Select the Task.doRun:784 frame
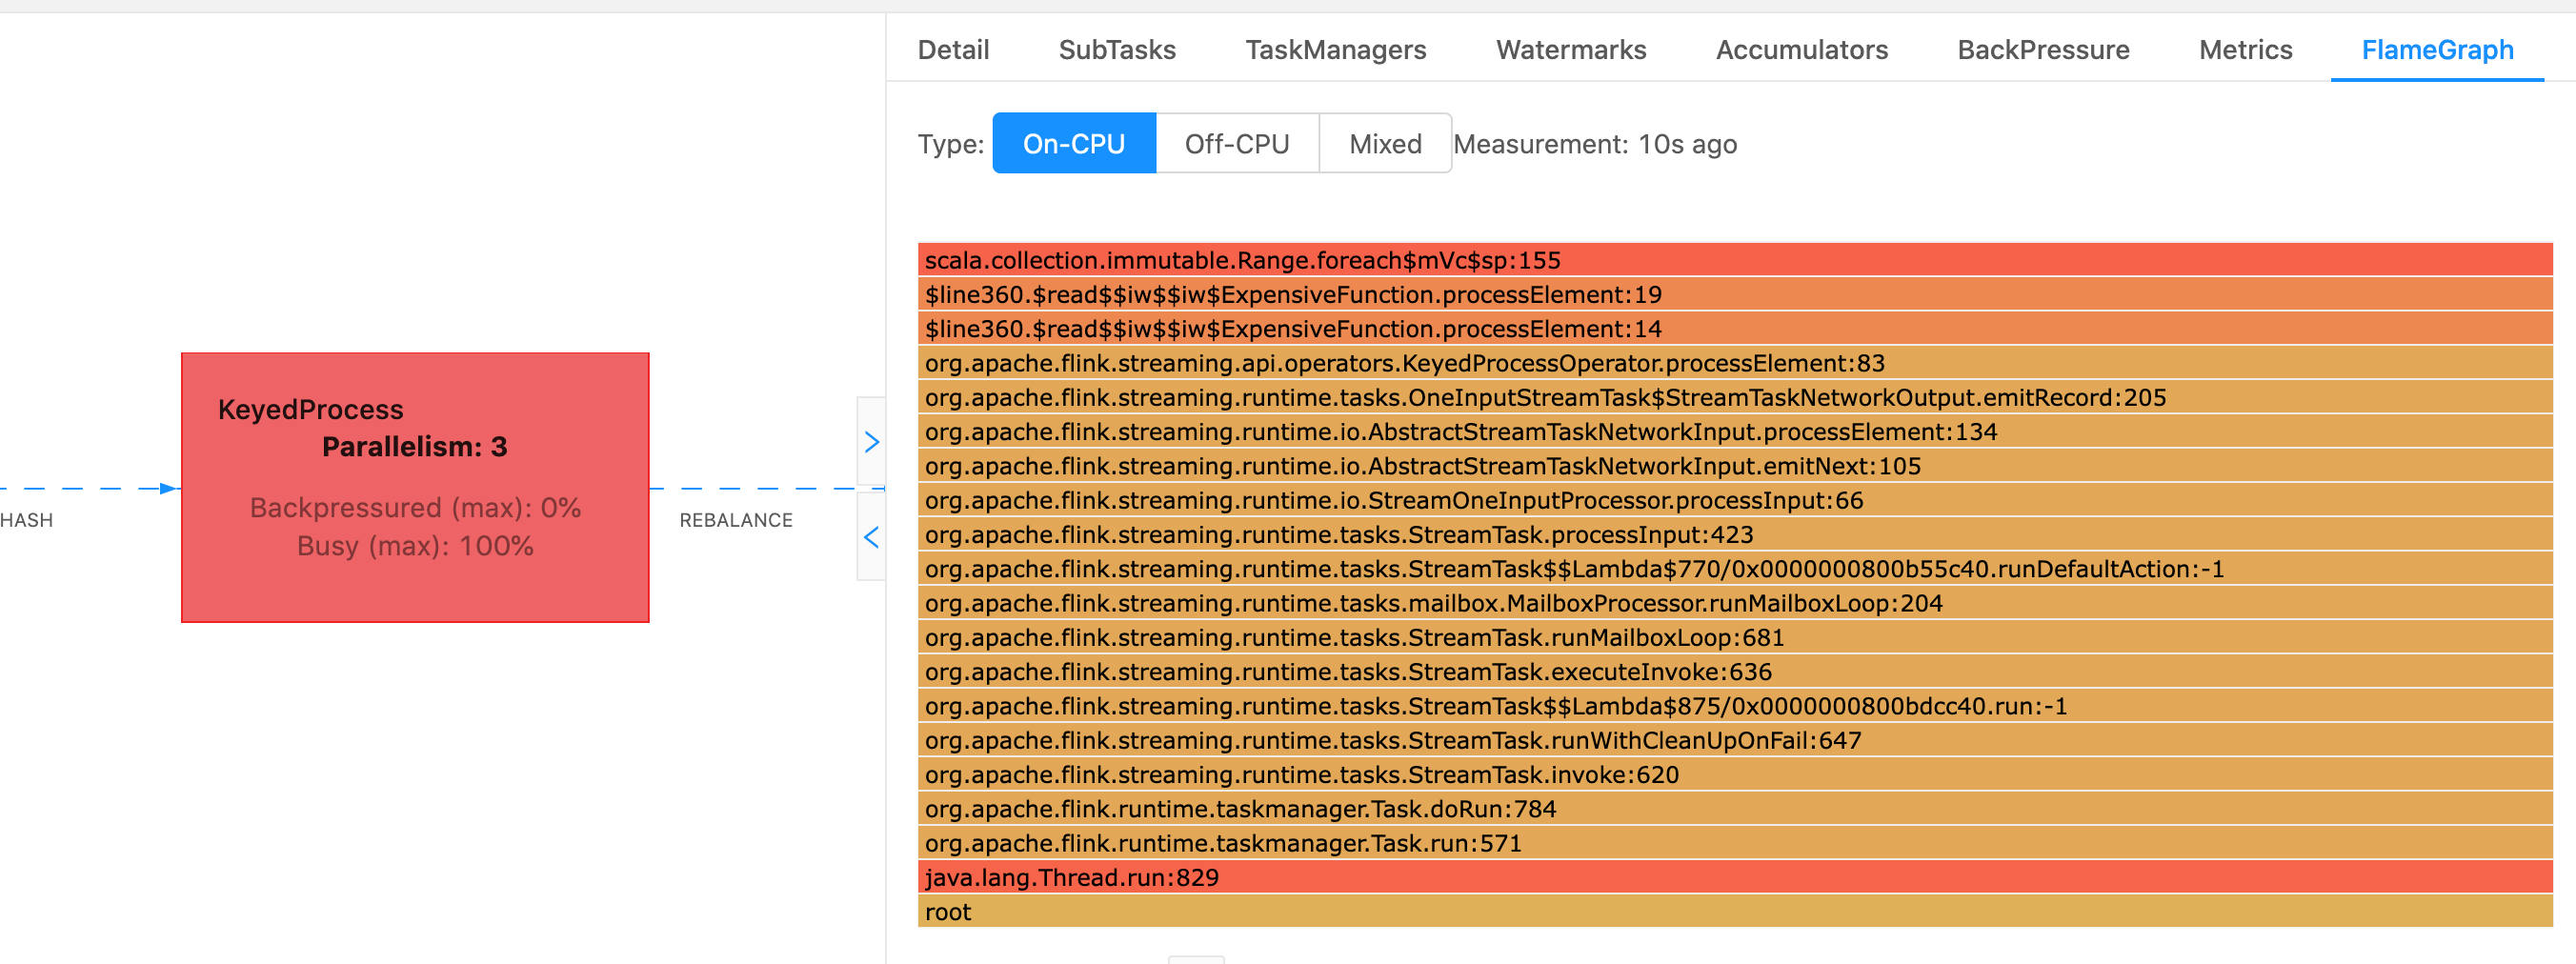2576x964 pixels. click(x=1734, y=809)
